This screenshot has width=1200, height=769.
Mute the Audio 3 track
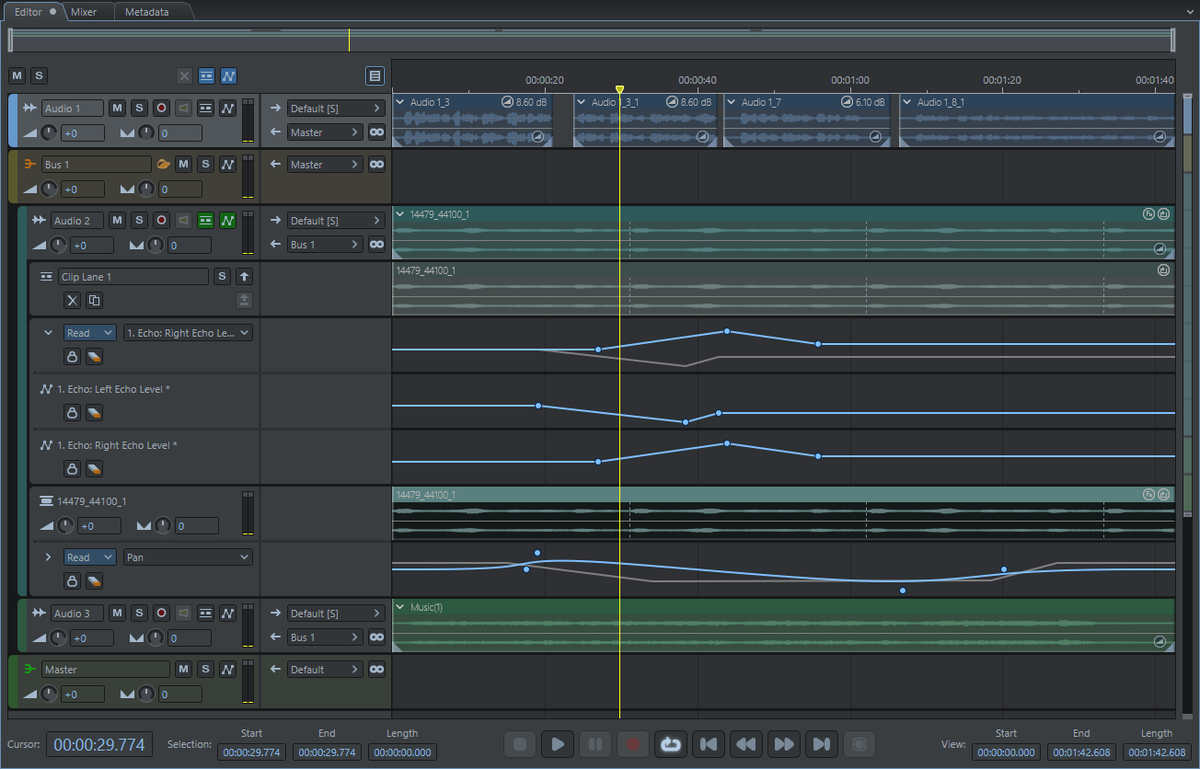[117, 613]
